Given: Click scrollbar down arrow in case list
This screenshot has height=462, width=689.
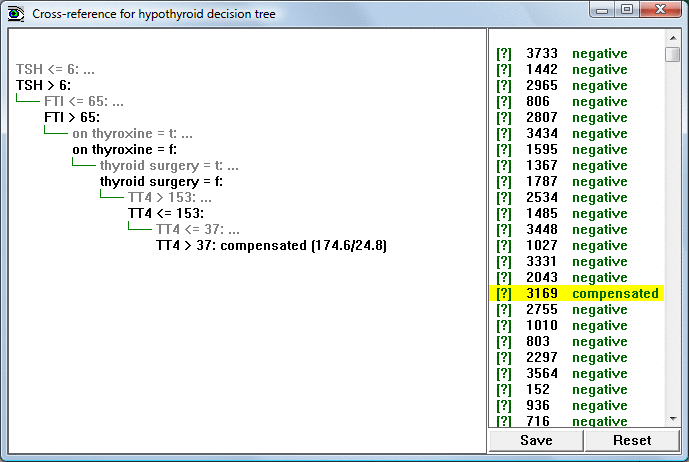Looking at the screenshot, I should (673, 419).
